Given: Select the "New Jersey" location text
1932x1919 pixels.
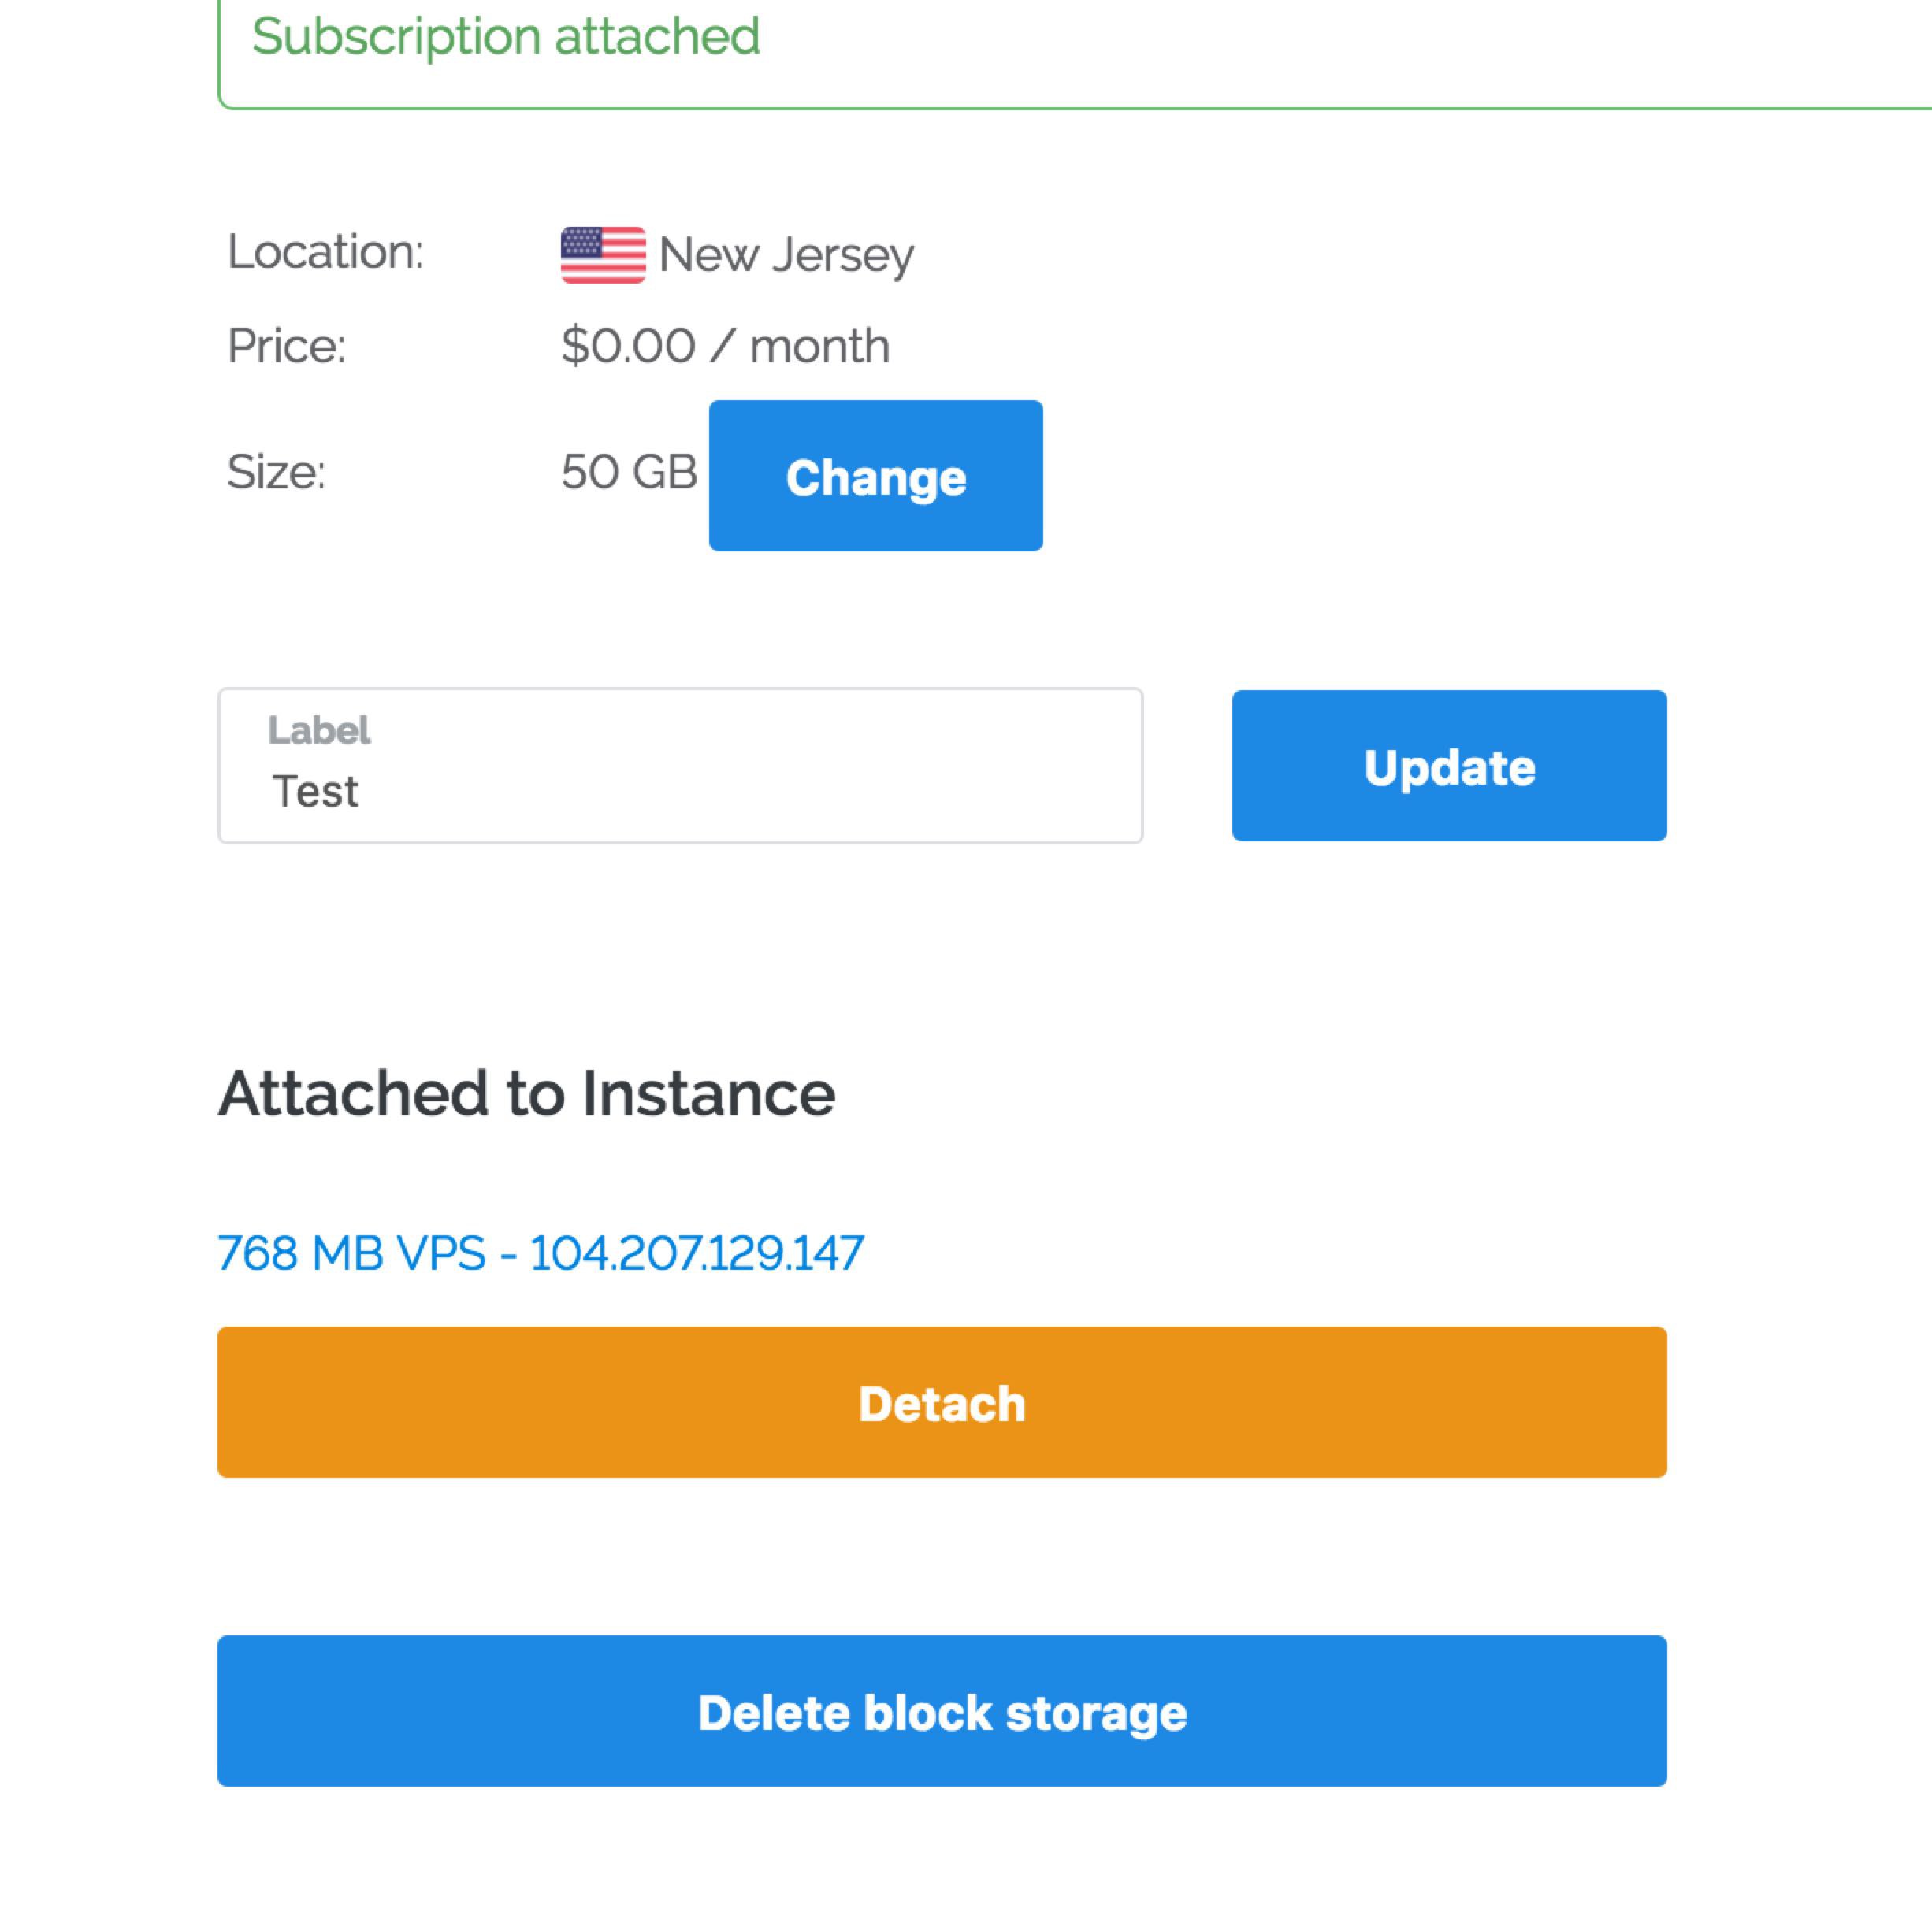Looking at the screenshot, I should pos(786,255).
